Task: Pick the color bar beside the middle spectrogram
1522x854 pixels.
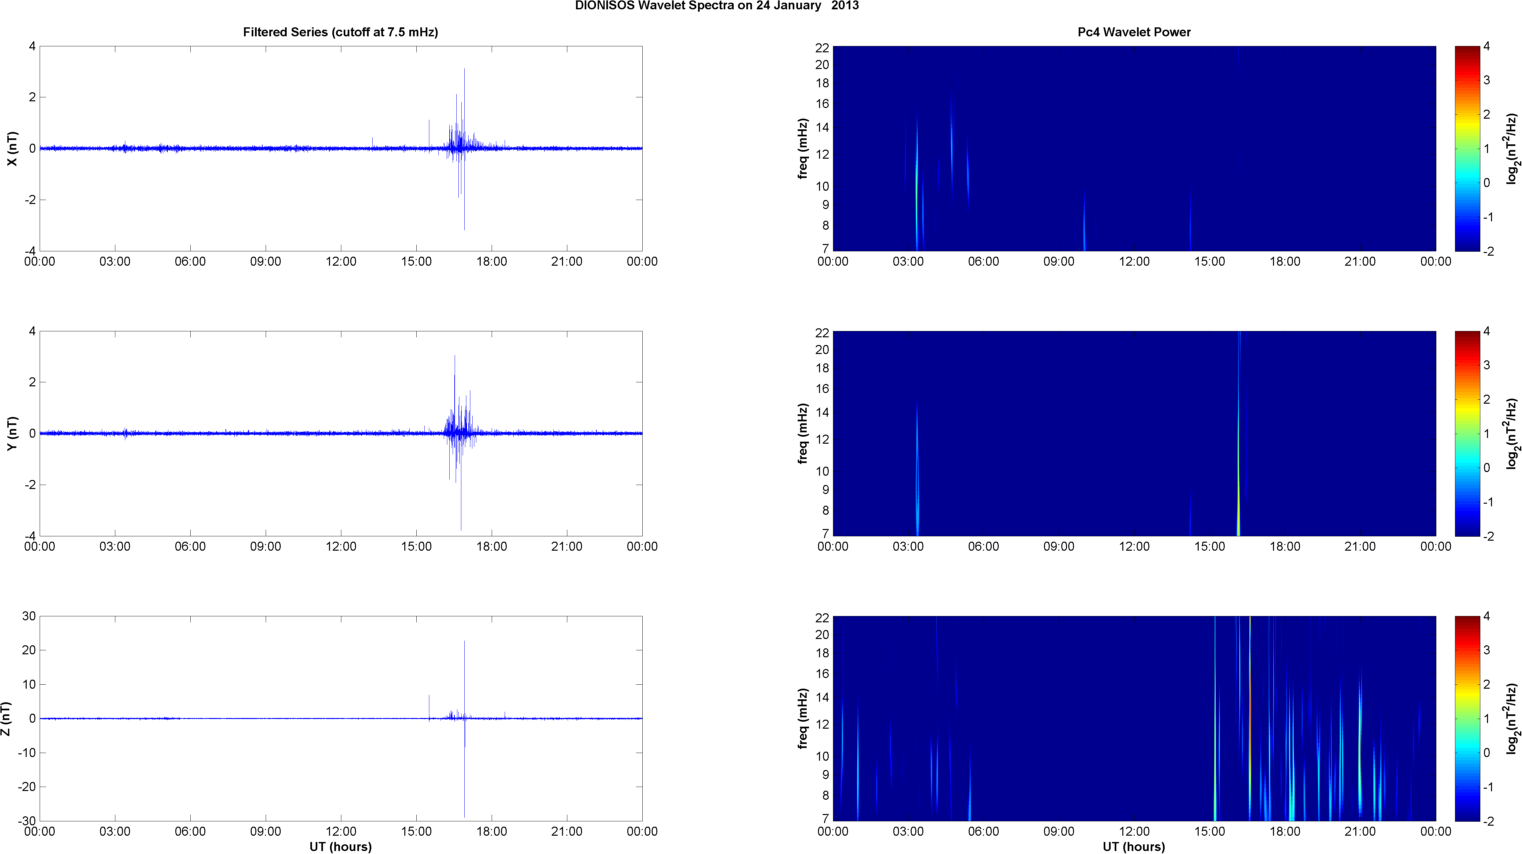Action: pos(1467,434)
